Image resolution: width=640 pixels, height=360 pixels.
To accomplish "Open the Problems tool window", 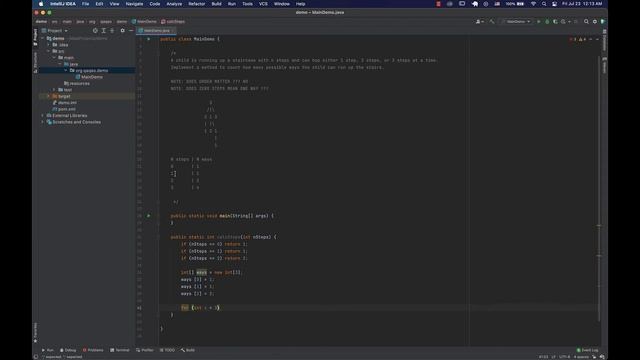I will [x=93, y=350].
